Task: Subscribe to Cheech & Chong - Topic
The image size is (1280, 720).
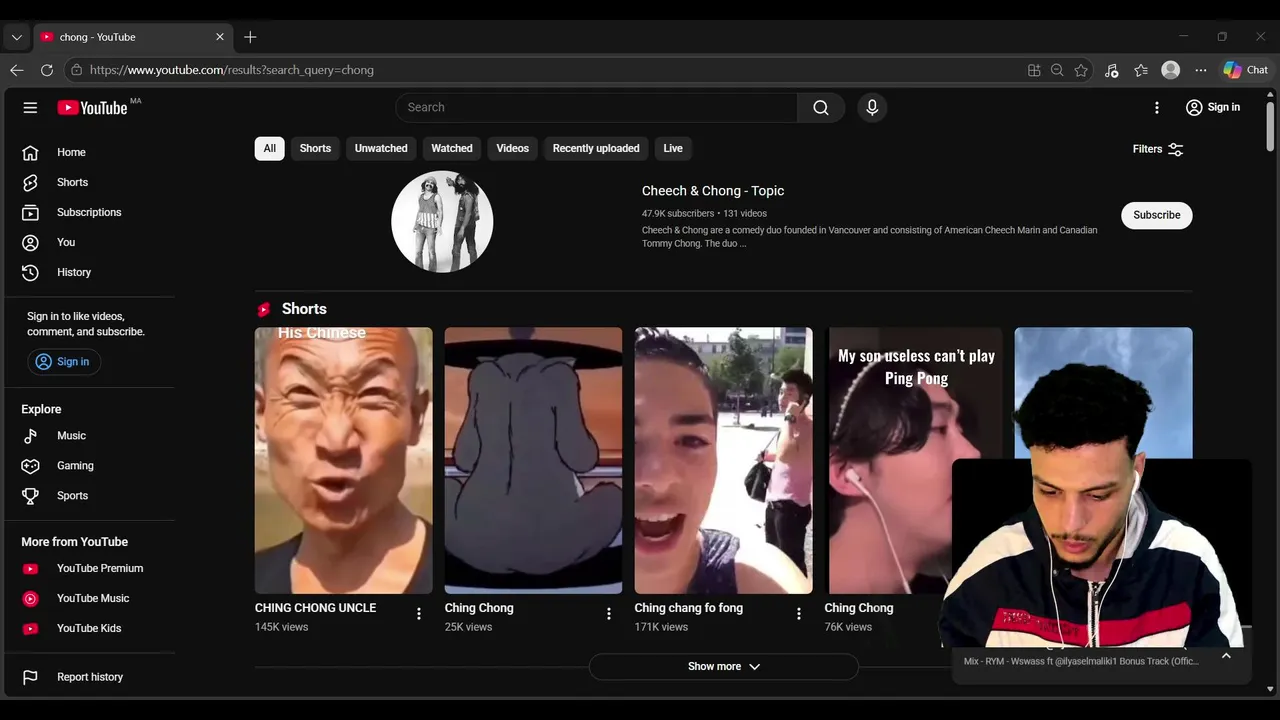Action: pyautogui.click(x=1157, y=215)
